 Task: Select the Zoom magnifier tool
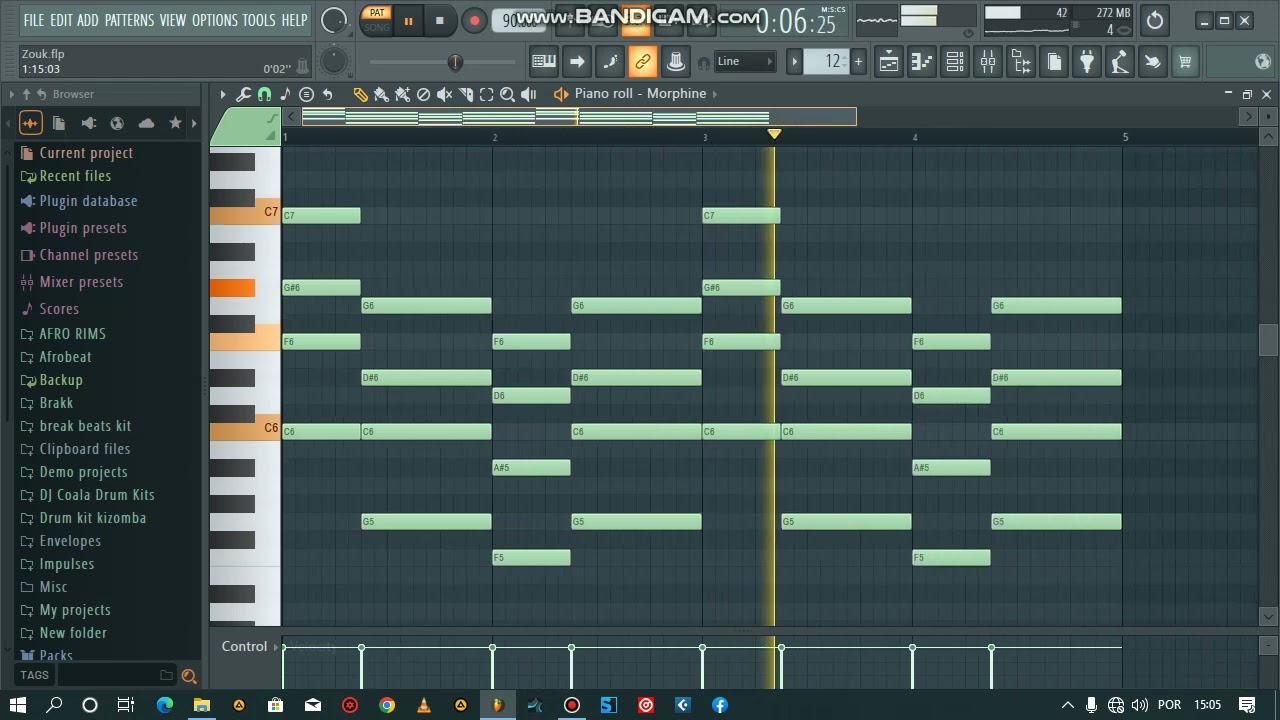[507, 94]
